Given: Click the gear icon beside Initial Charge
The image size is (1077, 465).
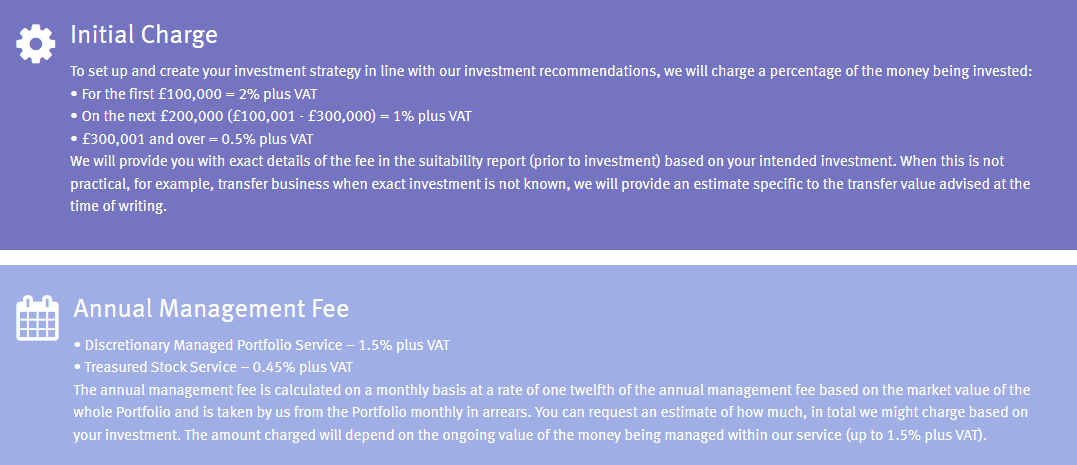Looking at the screenshot, I should pos(36,44).
